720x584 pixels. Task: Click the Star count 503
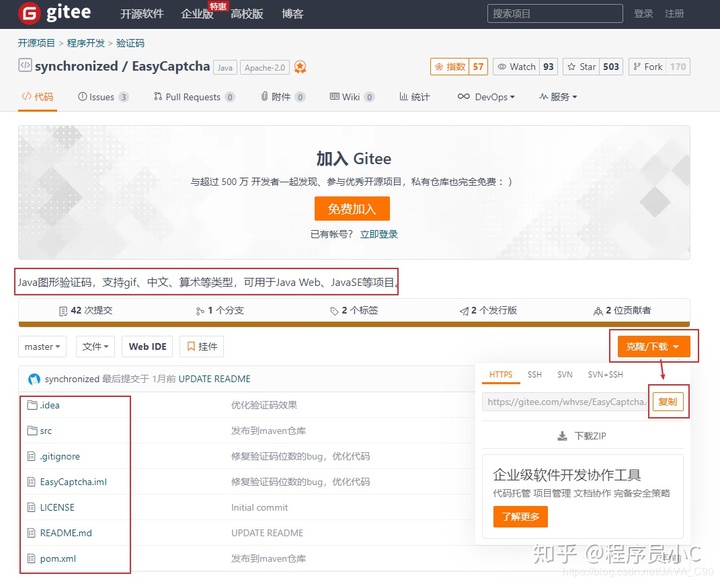click(611, 67)
